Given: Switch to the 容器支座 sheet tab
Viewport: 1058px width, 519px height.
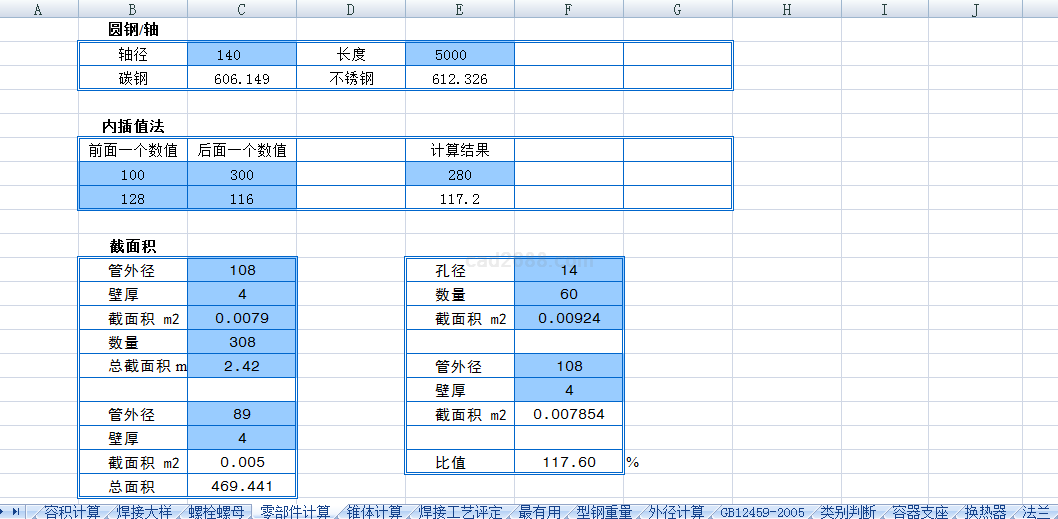Looking at the screenshot, I should tap(919, 512).
